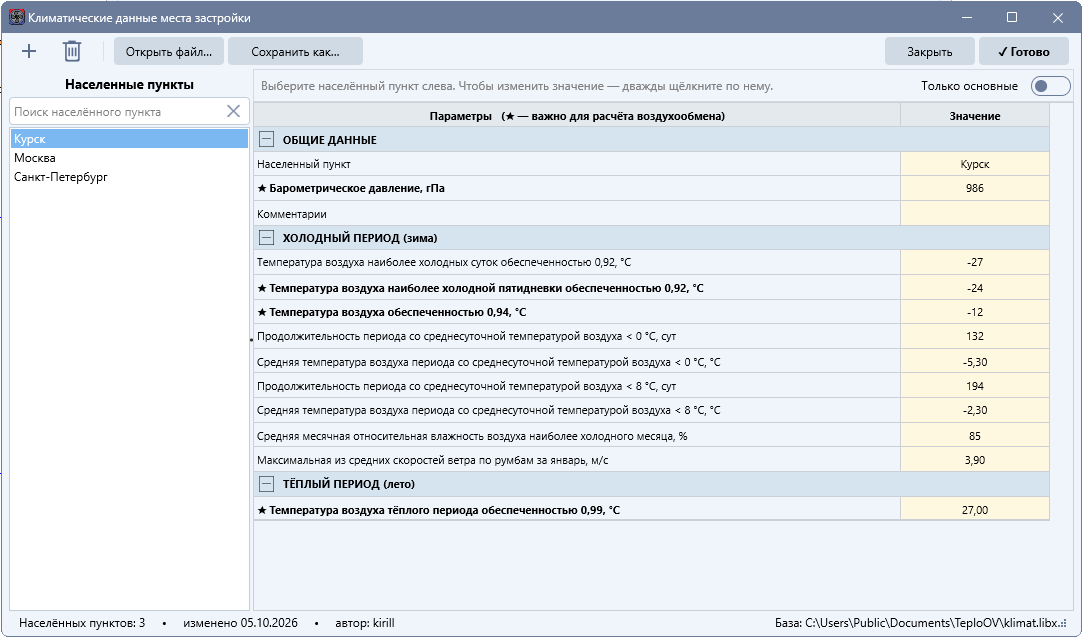1082x637 pixels.
Task: Select Москва in the settlements list
Action: click(x=129, y=157)
